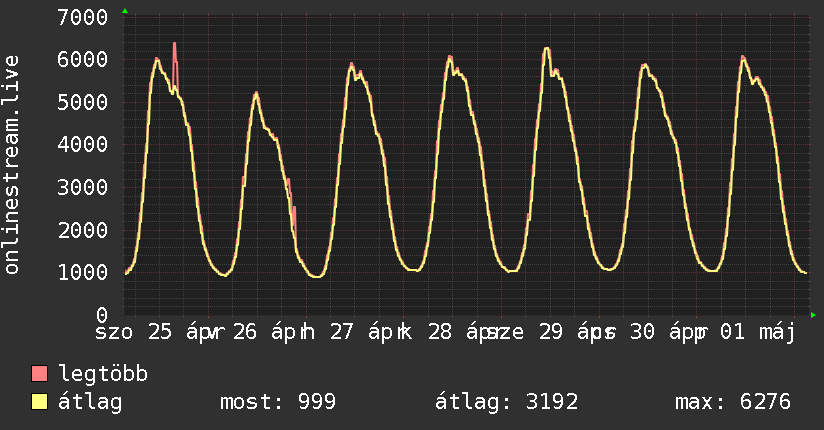The height and width of the screenshot is (430, 824).
Task: Click the 'átlag: 3192' statistic
Action: [x=507, y=402]
